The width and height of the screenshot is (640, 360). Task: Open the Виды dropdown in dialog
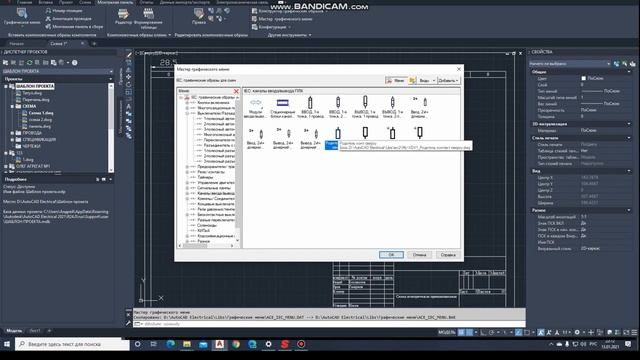[x=427, y=80]
